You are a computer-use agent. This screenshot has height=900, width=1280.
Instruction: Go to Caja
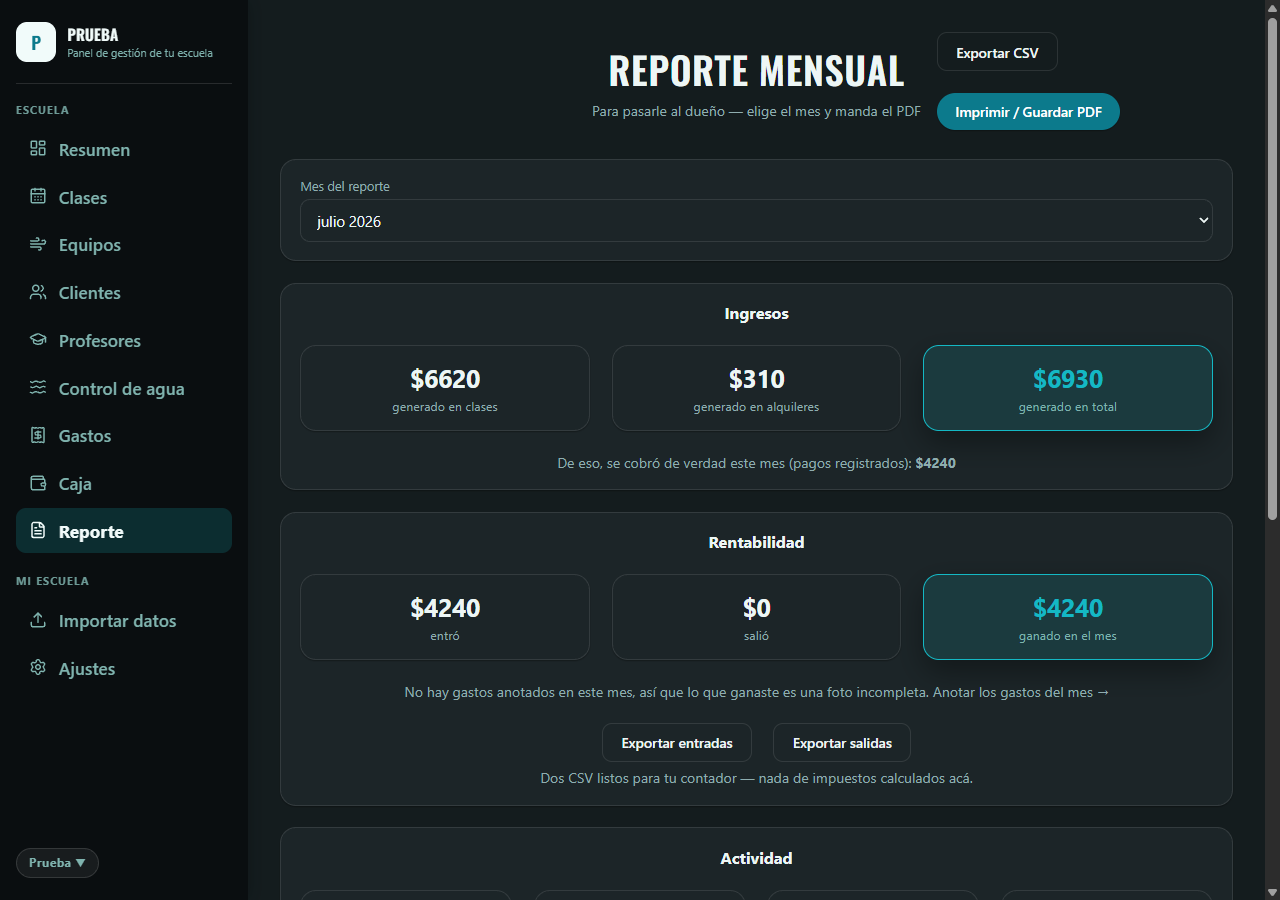(x=124, y=484)
